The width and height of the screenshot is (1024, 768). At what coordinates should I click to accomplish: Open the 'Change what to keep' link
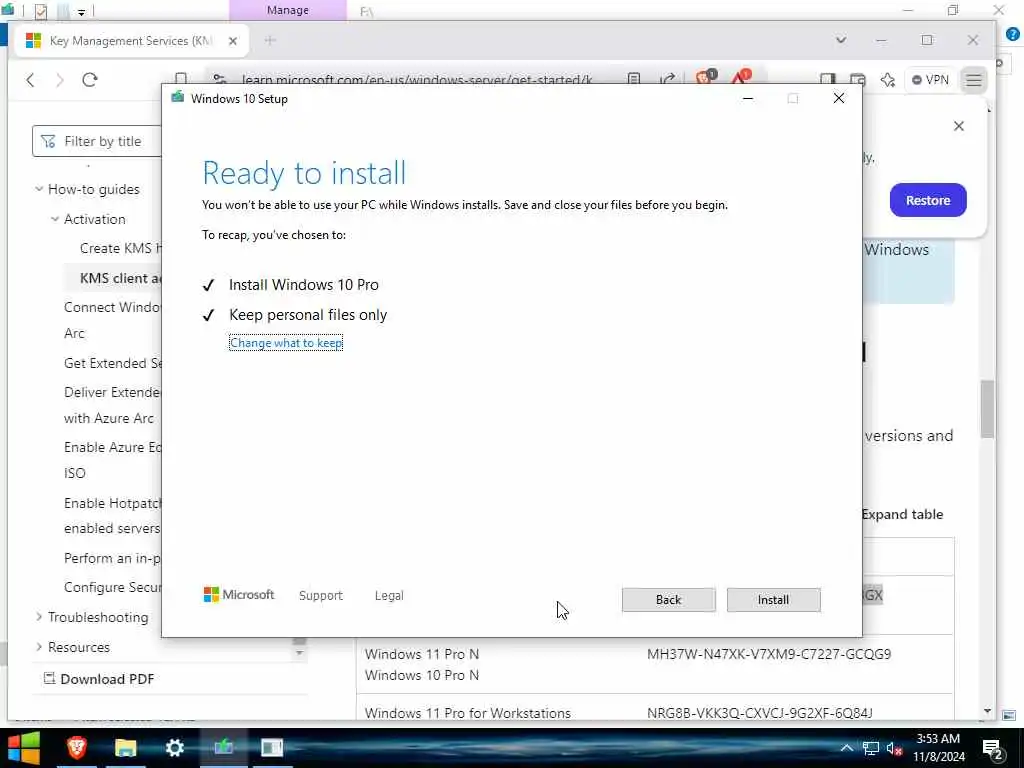(286, 343)
